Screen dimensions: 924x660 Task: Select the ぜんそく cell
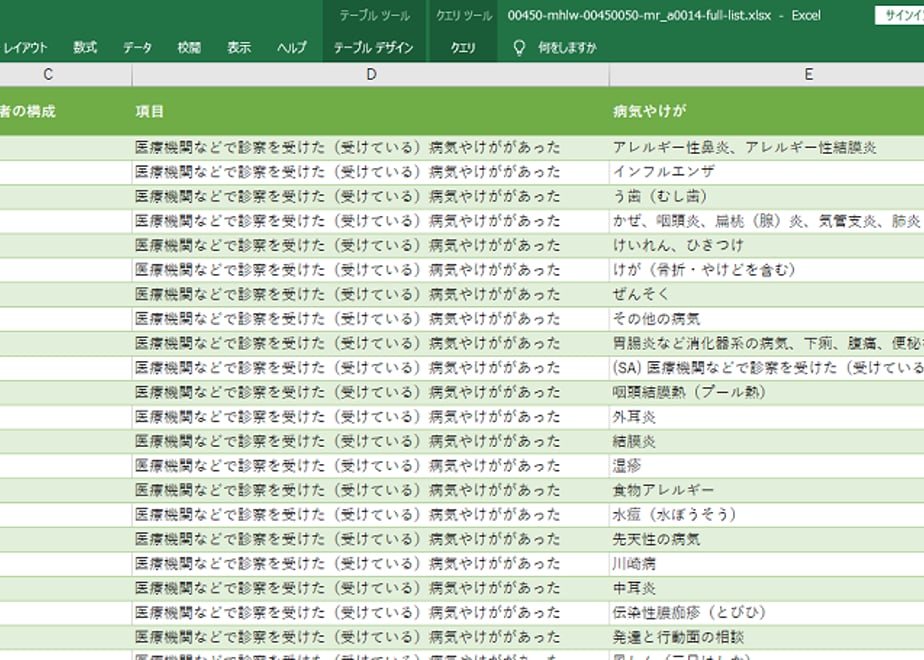click(x=767, y=294)
